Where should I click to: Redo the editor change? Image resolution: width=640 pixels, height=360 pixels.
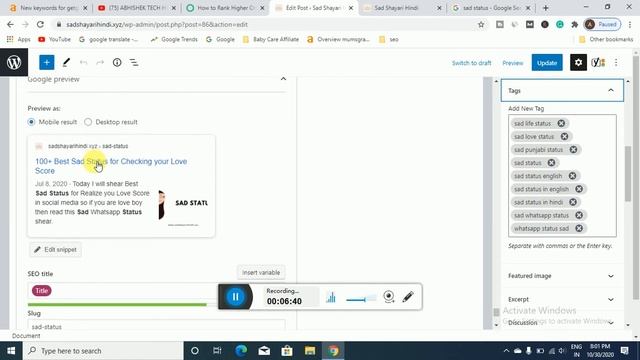(x=100, y=62)
